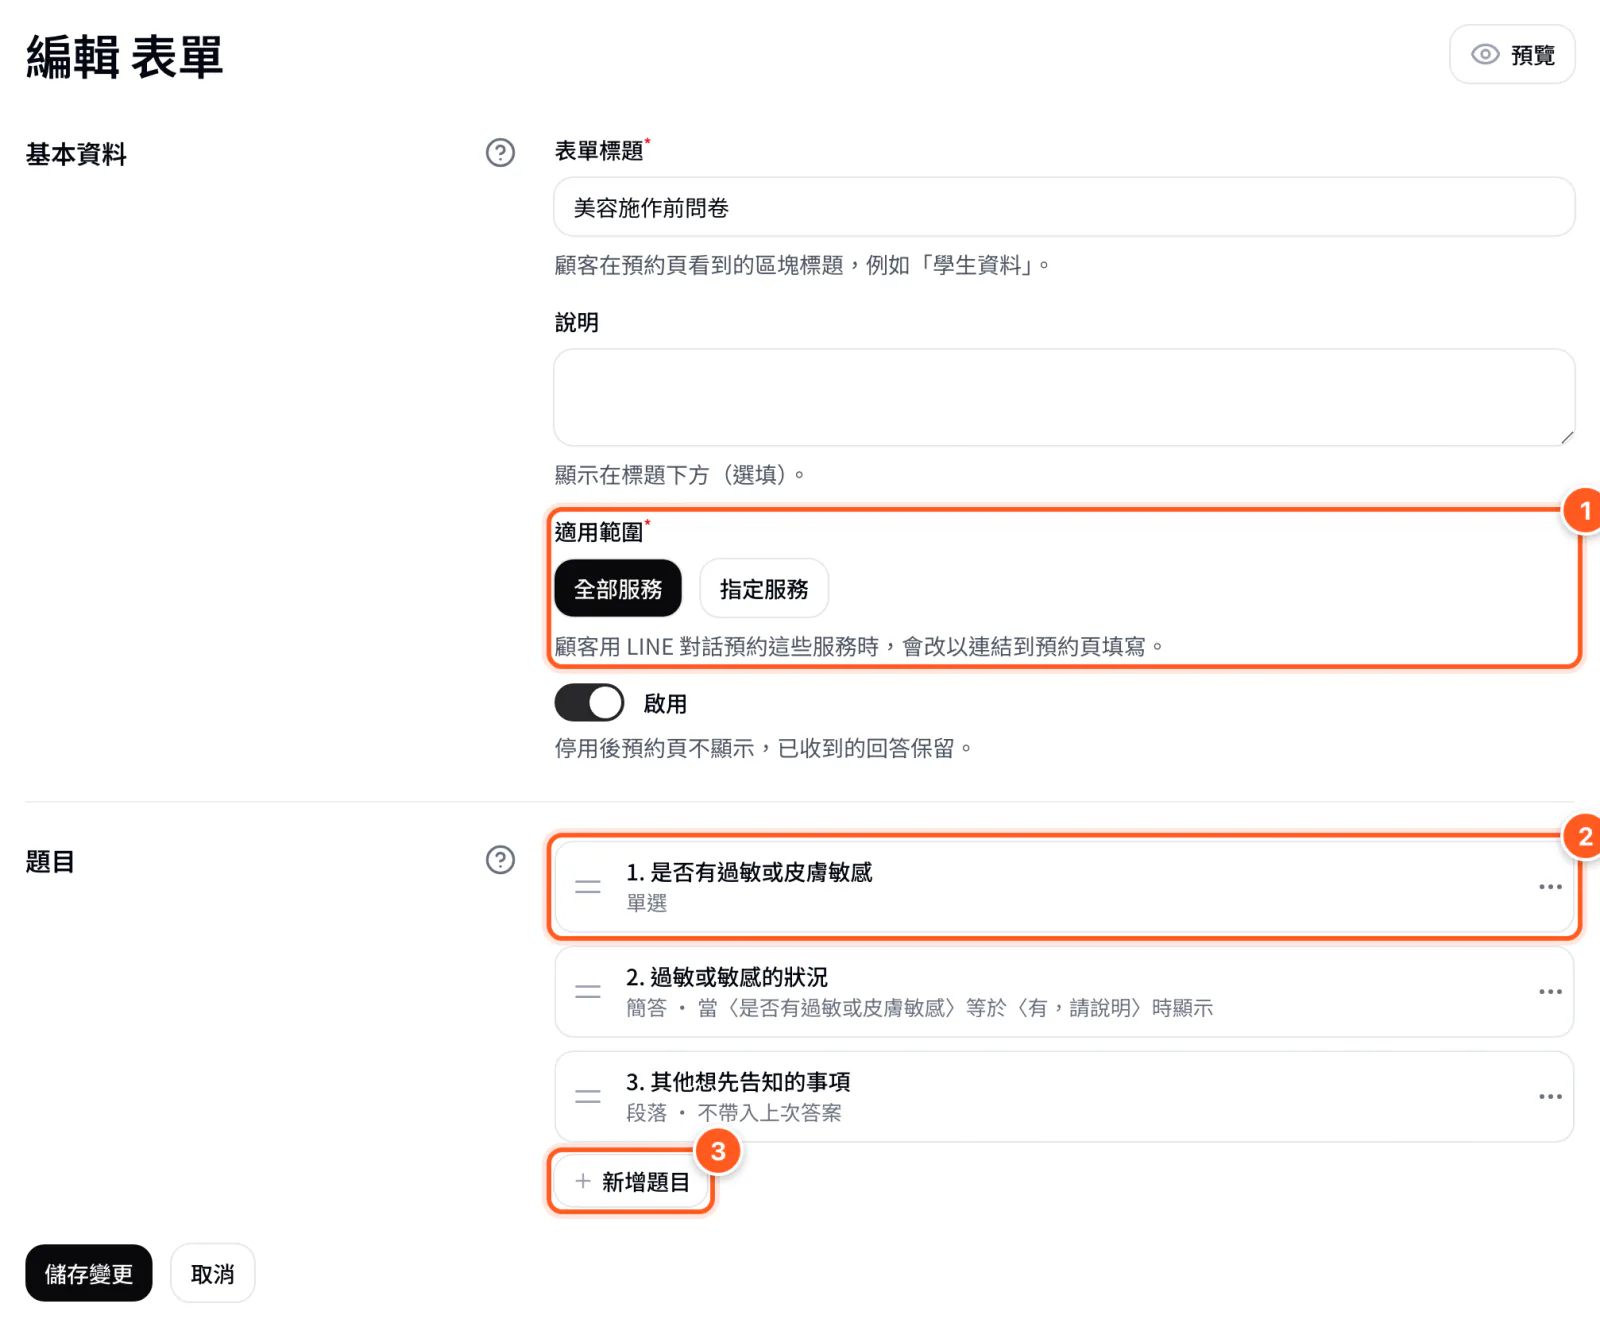The width and height of the screenshot is (1600, 1327).
Task: Open more options for 過敏或敏感的狀況
Action: click(1550, 992)
